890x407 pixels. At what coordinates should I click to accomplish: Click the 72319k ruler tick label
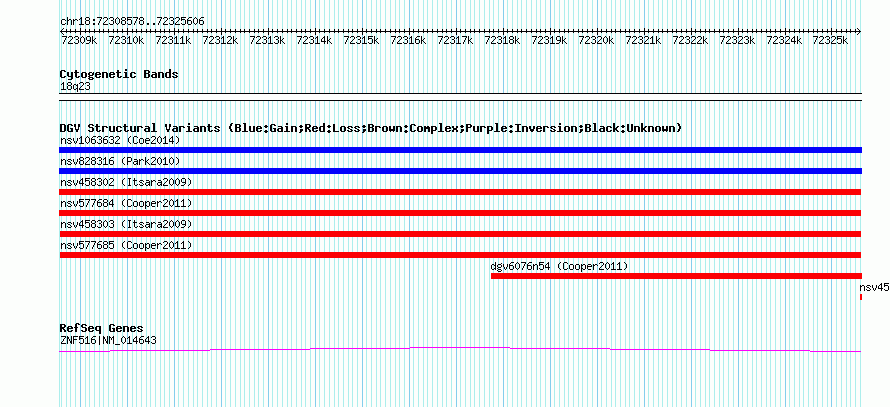pos(549,41)
